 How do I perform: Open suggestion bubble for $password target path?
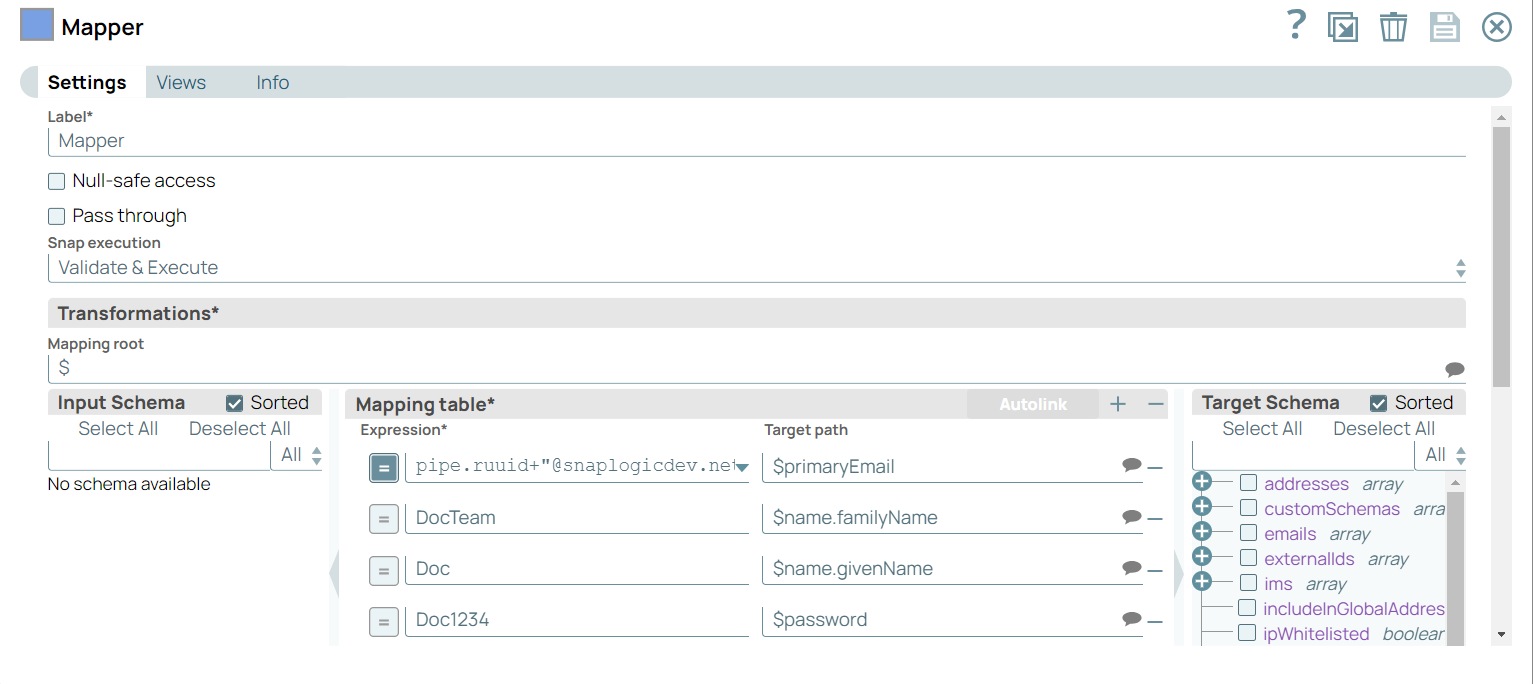click(x=1132, y=618)
